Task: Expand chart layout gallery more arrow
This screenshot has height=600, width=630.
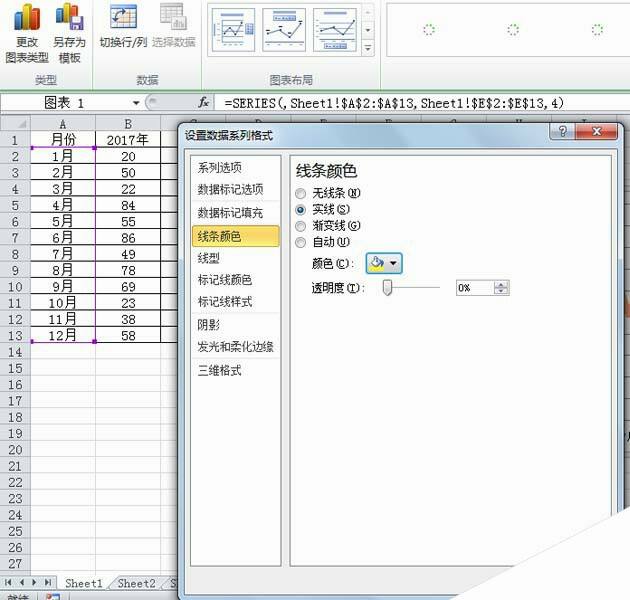Action: tap(368, 48)
